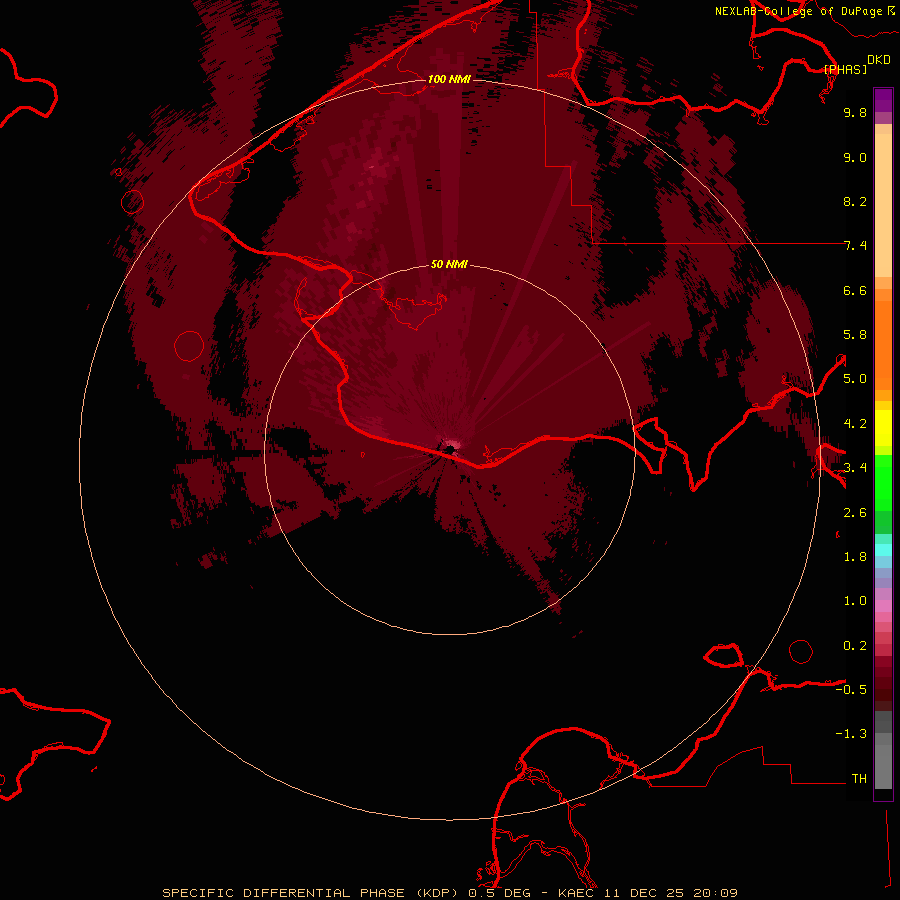This screenshot has width=900, height=900.
Task: Click the 5.0 value on color scale
Action: point(855,379)
